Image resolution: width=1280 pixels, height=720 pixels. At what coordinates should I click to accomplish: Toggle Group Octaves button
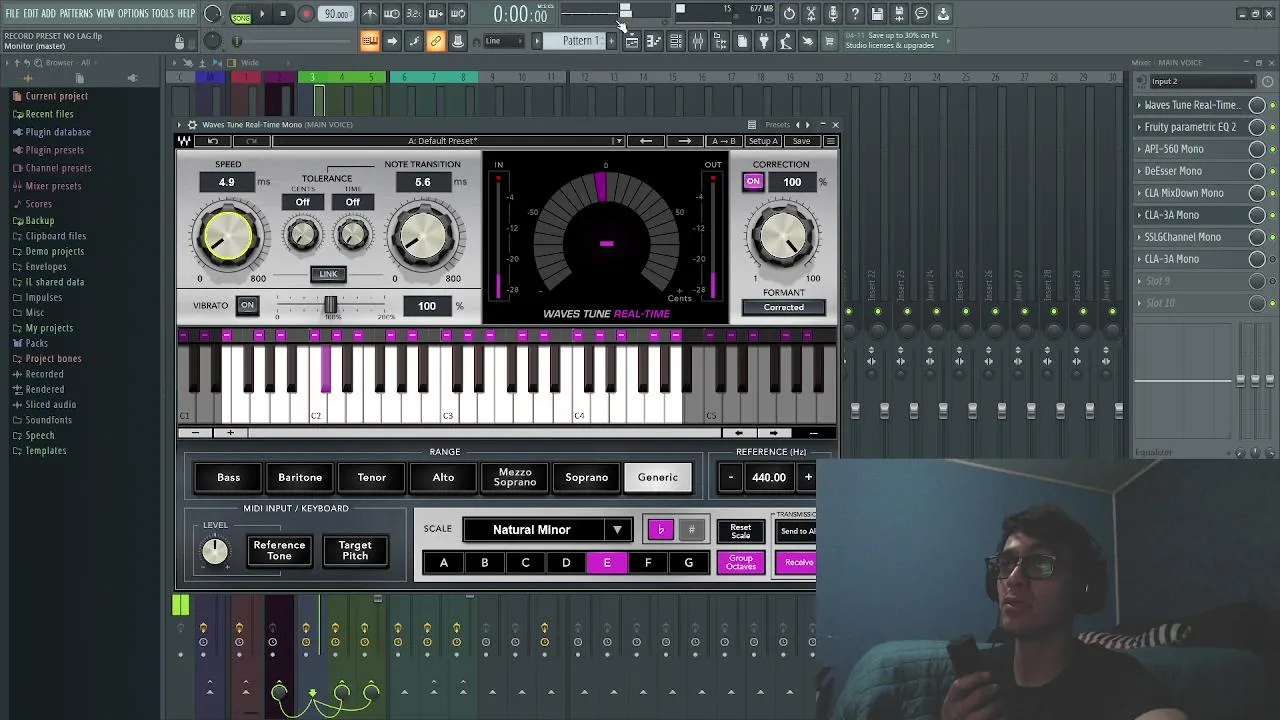click(x=741, y=562)
